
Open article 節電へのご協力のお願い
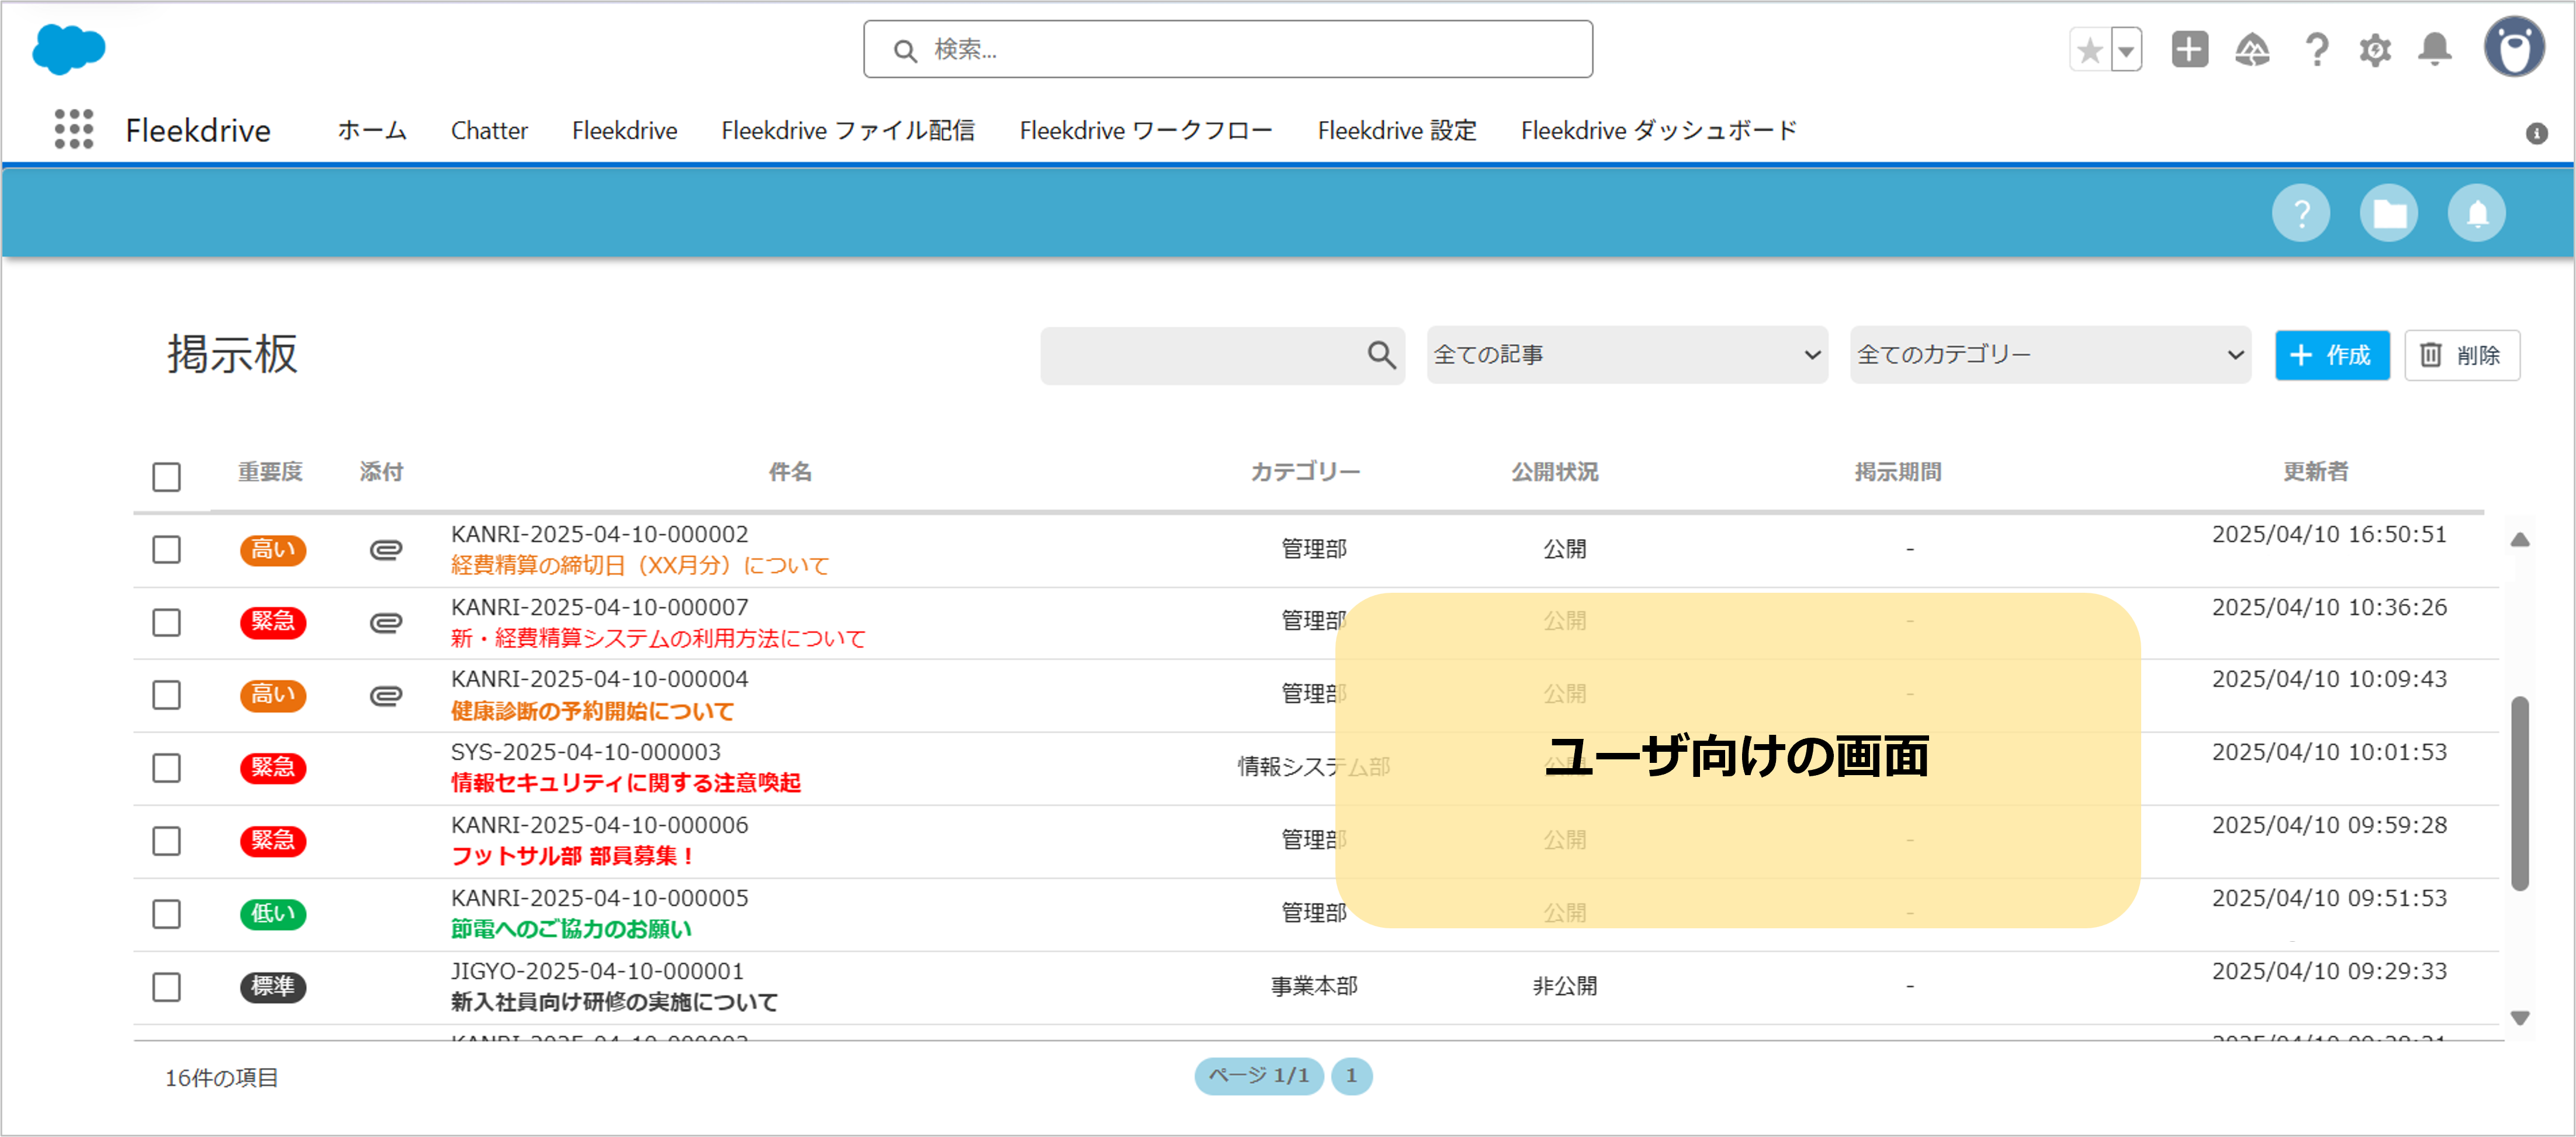pos(571,930)
